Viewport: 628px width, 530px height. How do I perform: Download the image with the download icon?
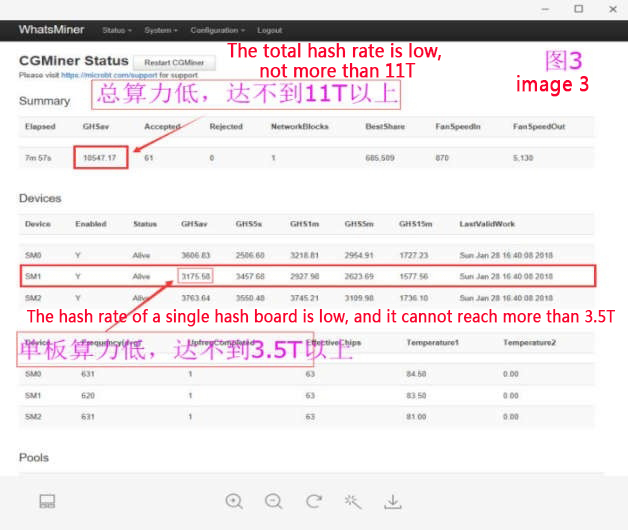[392, 501]
